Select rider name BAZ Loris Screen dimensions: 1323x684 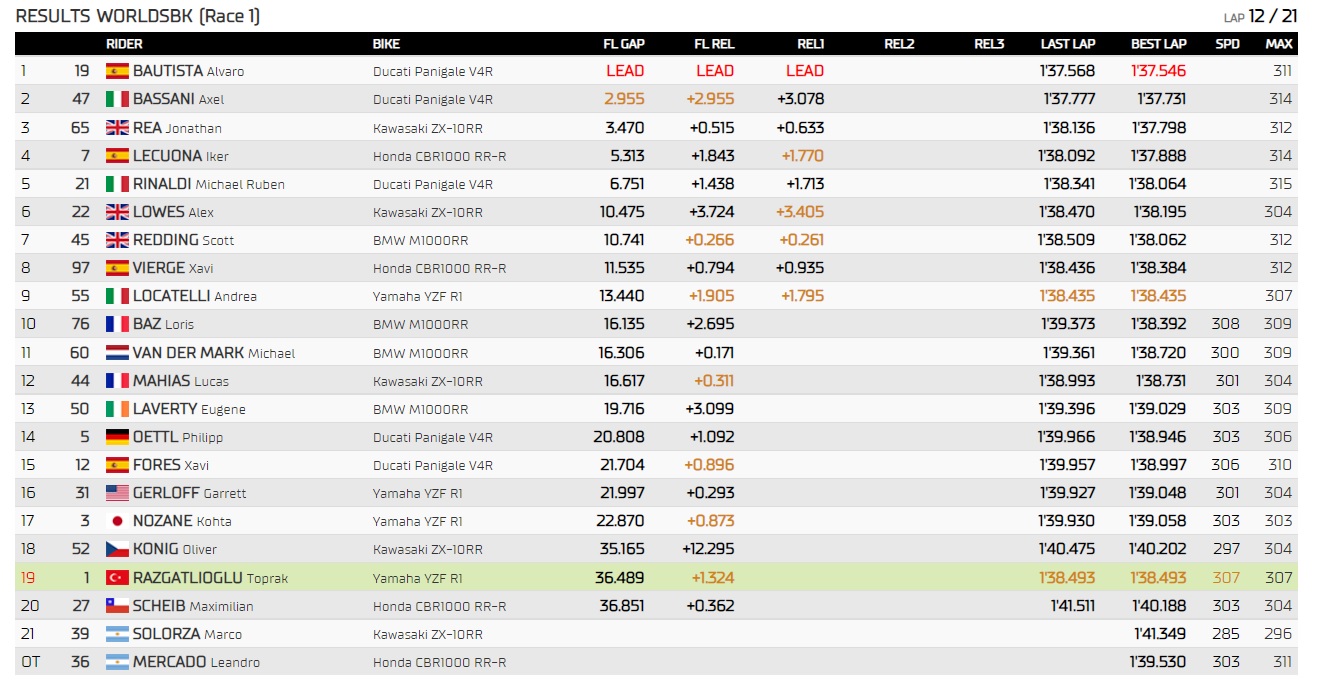163,324
